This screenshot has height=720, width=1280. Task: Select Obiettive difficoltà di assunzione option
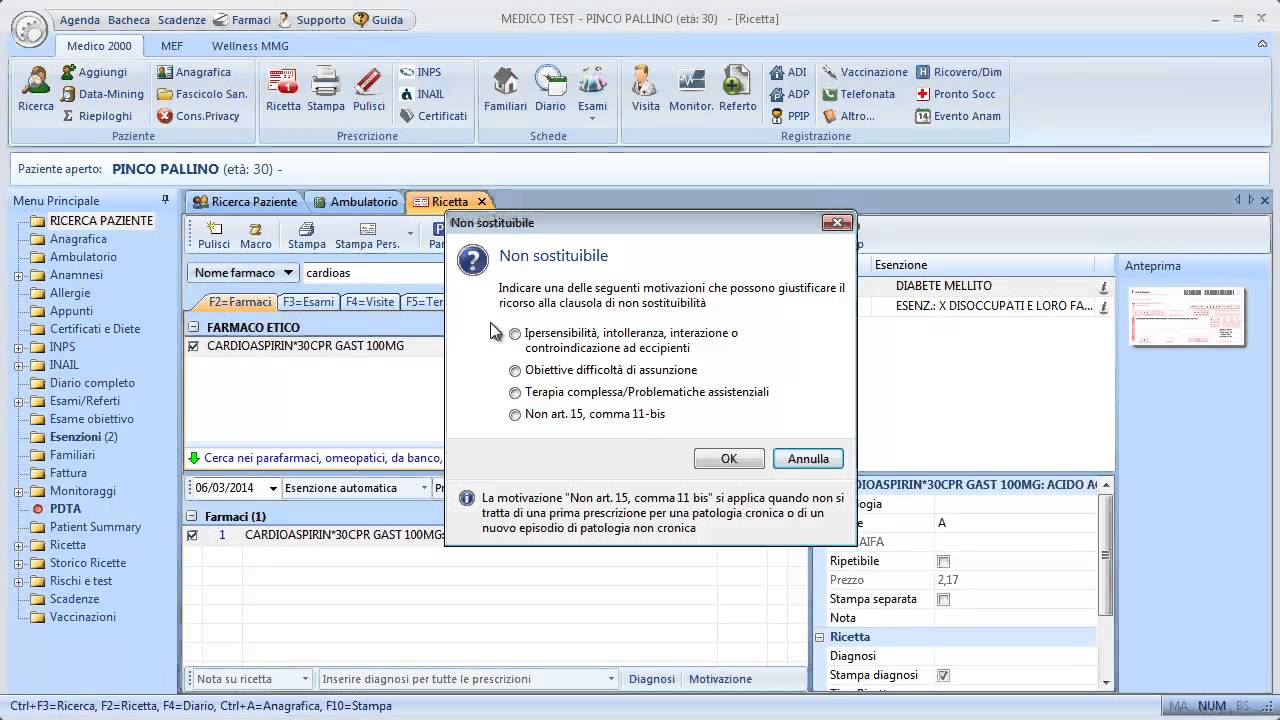pyautogui.click(x=515, y=371)
